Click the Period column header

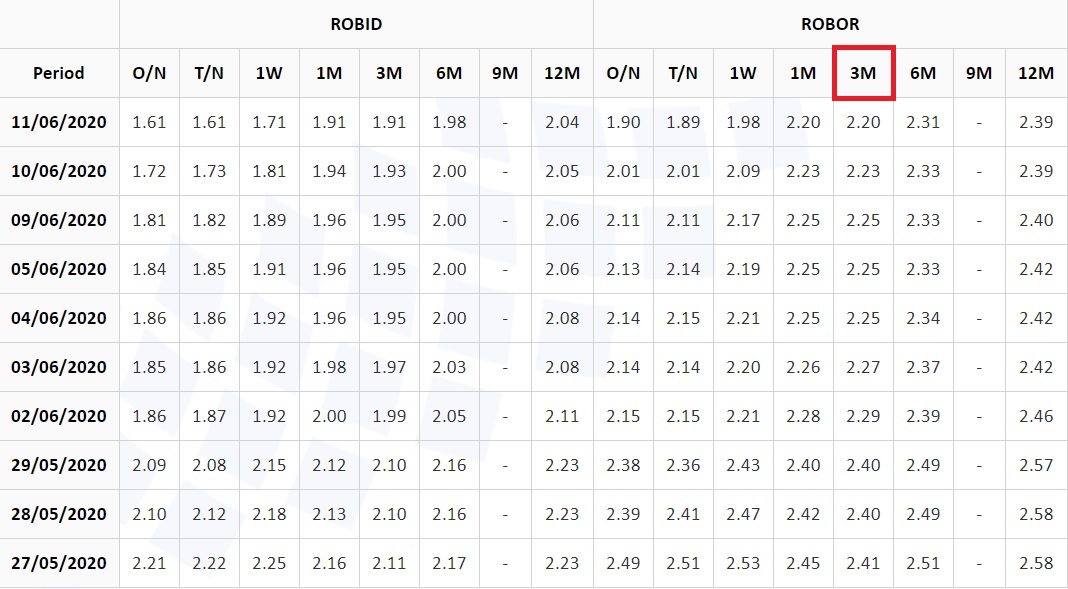(x=59, y=73)
